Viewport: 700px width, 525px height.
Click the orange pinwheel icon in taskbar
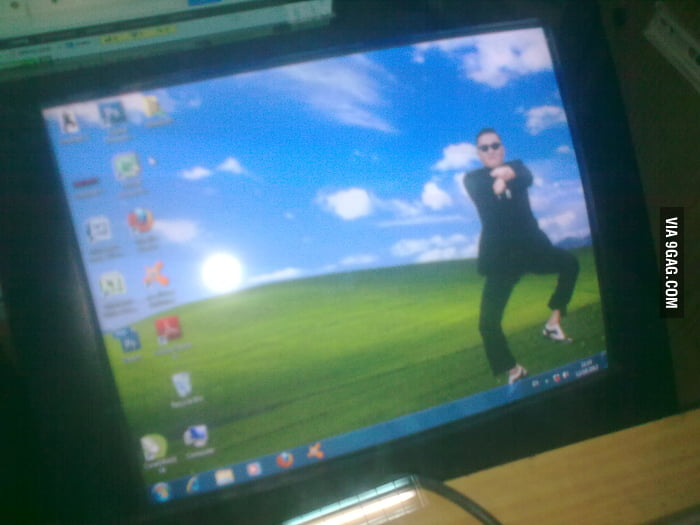[x=315, y=451]
